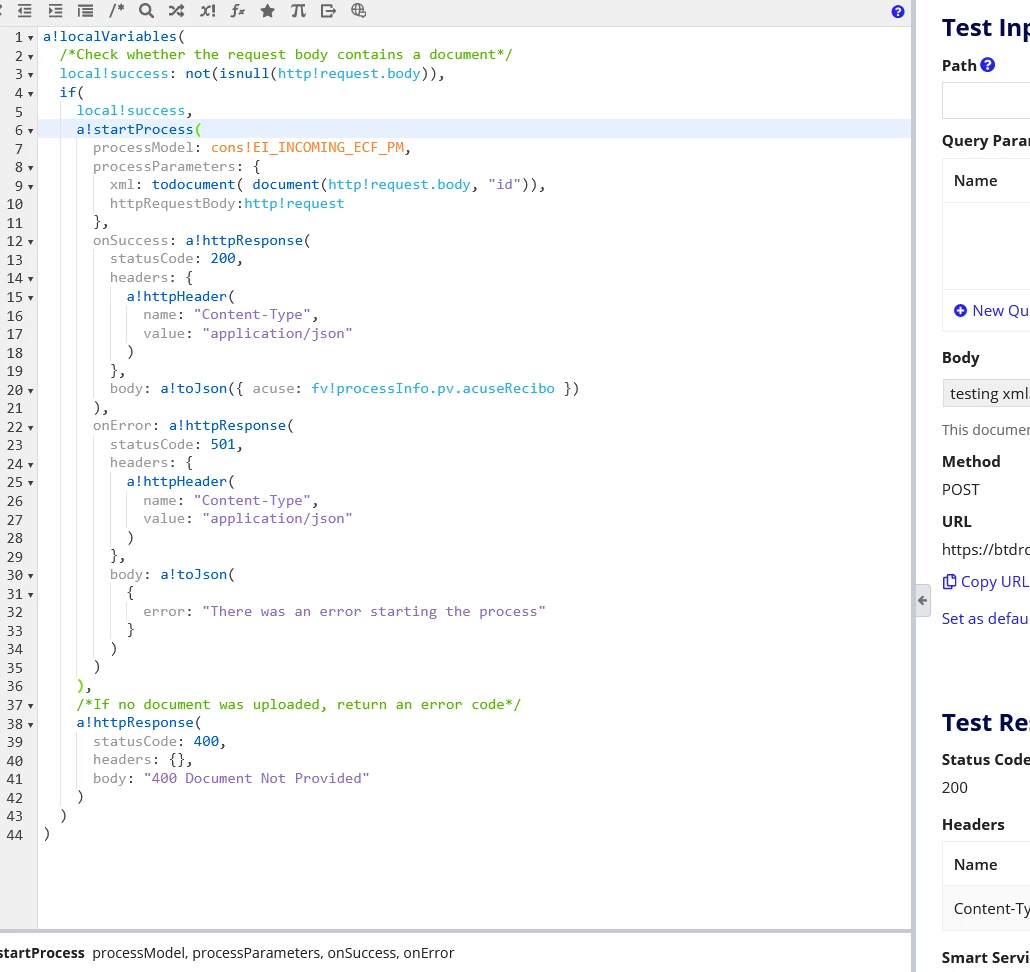Click the Query Parameters Name column header

coord(975,181)
